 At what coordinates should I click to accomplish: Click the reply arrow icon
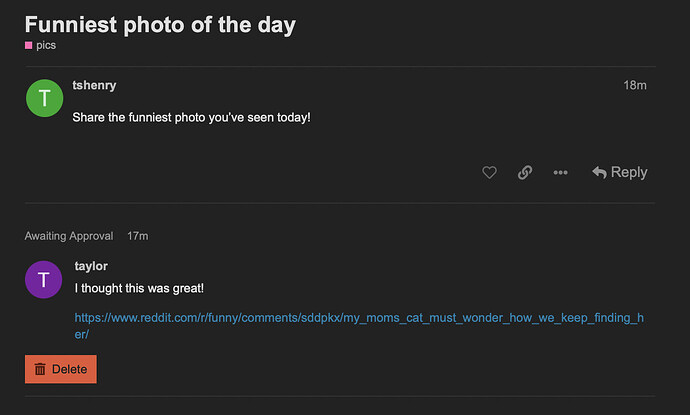coord(600,173)
